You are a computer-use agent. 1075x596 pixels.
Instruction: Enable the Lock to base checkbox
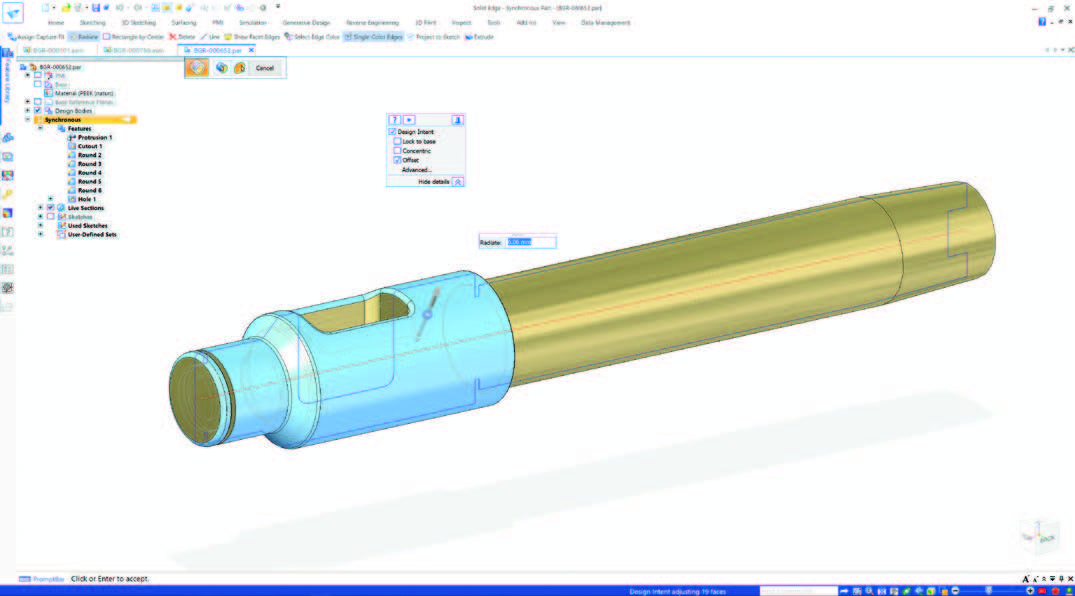coord(398,141)
